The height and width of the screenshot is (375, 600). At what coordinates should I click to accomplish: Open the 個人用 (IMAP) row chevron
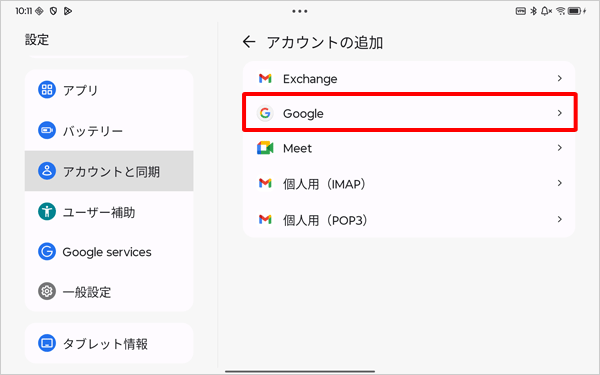coord(559,183)
